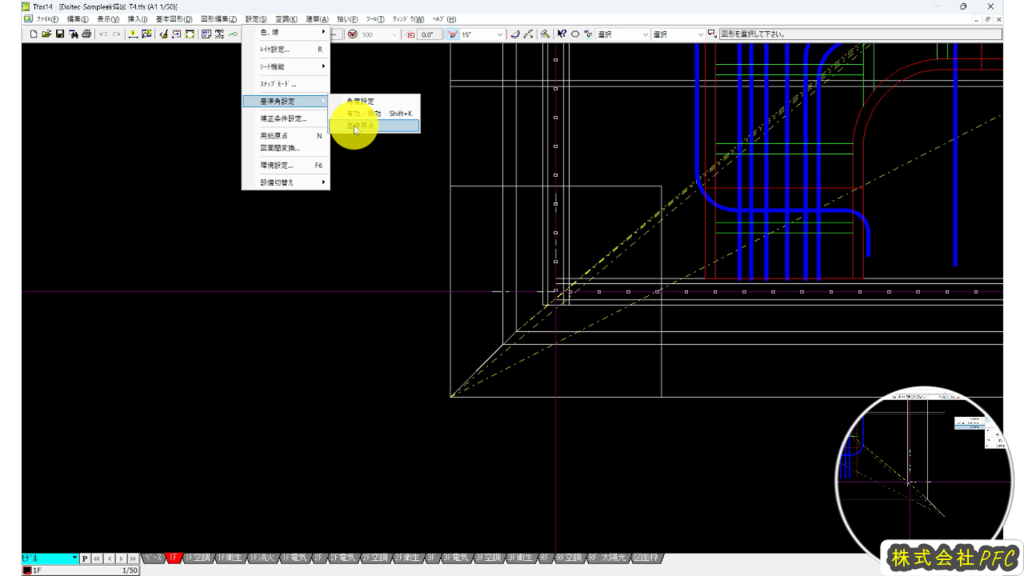Click the Print icon in toolbar
The height and width of the screenshot is (576, 1024).
(87, 34)
